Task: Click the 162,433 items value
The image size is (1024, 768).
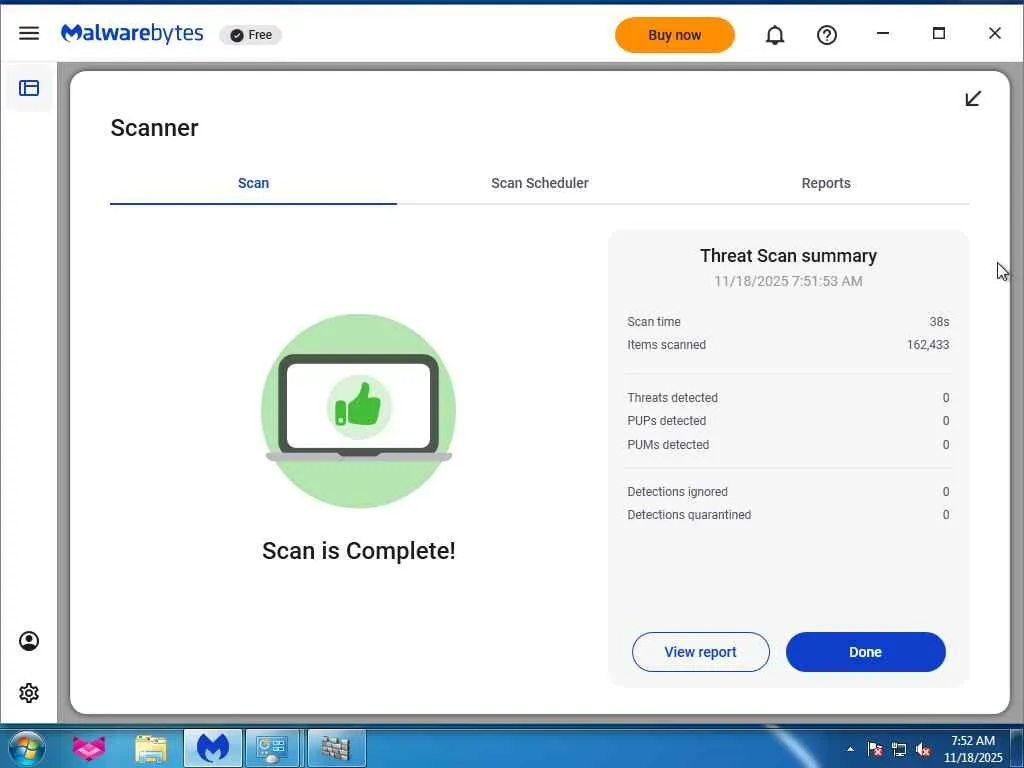Action: pos(928,345)
